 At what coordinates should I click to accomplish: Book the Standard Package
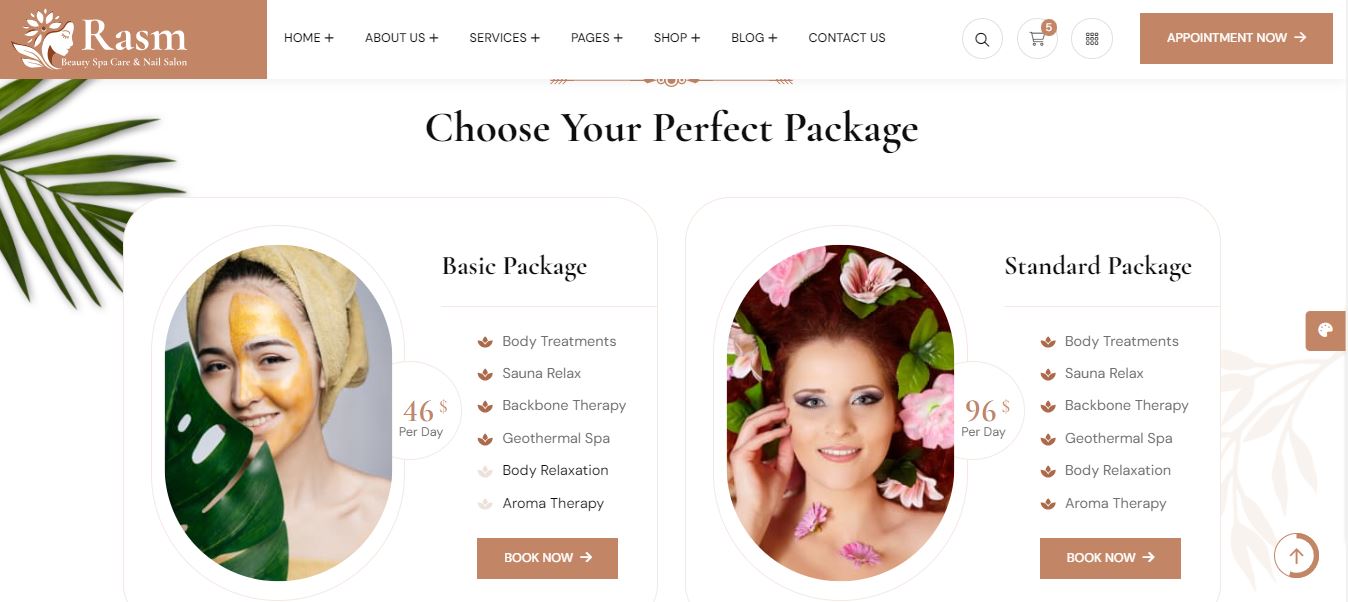(x=1110, y=558)
